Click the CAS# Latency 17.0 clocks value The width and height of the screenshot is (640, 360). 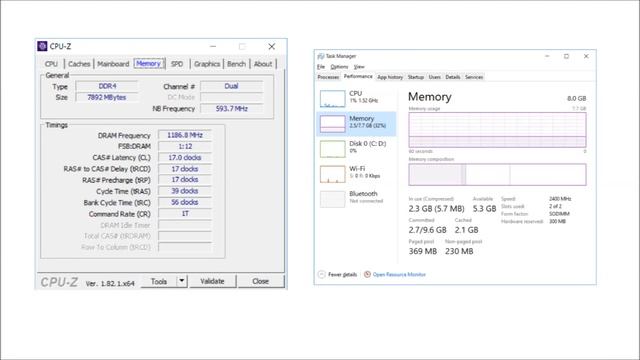[x=185, y=158]
